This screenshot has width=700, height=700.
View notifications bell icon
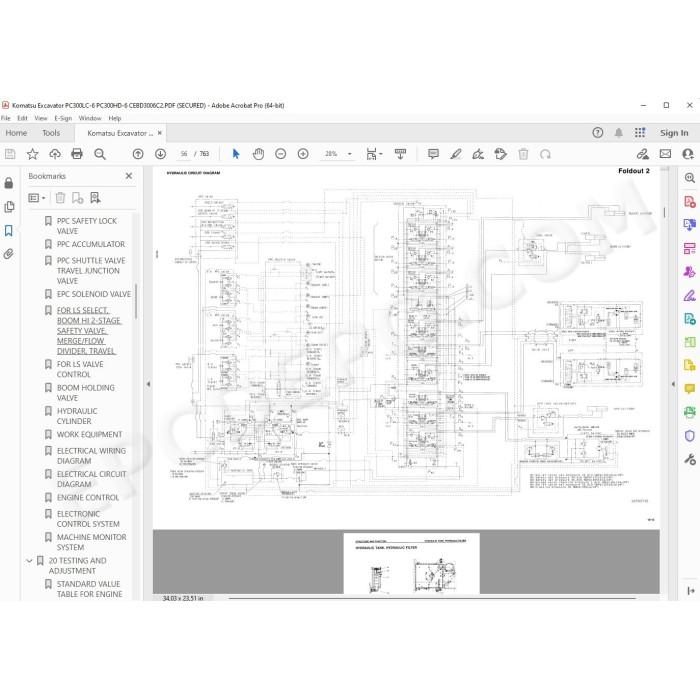point(618,133)
